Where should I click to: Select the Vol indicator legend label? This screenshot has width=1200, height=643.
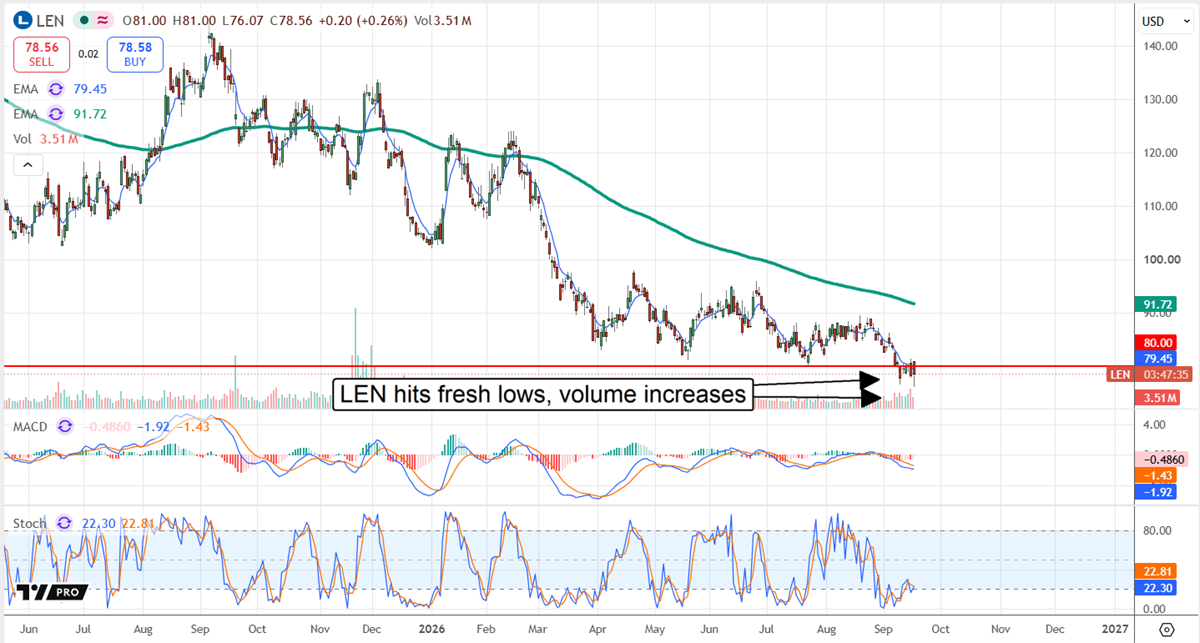pos(22,139)
